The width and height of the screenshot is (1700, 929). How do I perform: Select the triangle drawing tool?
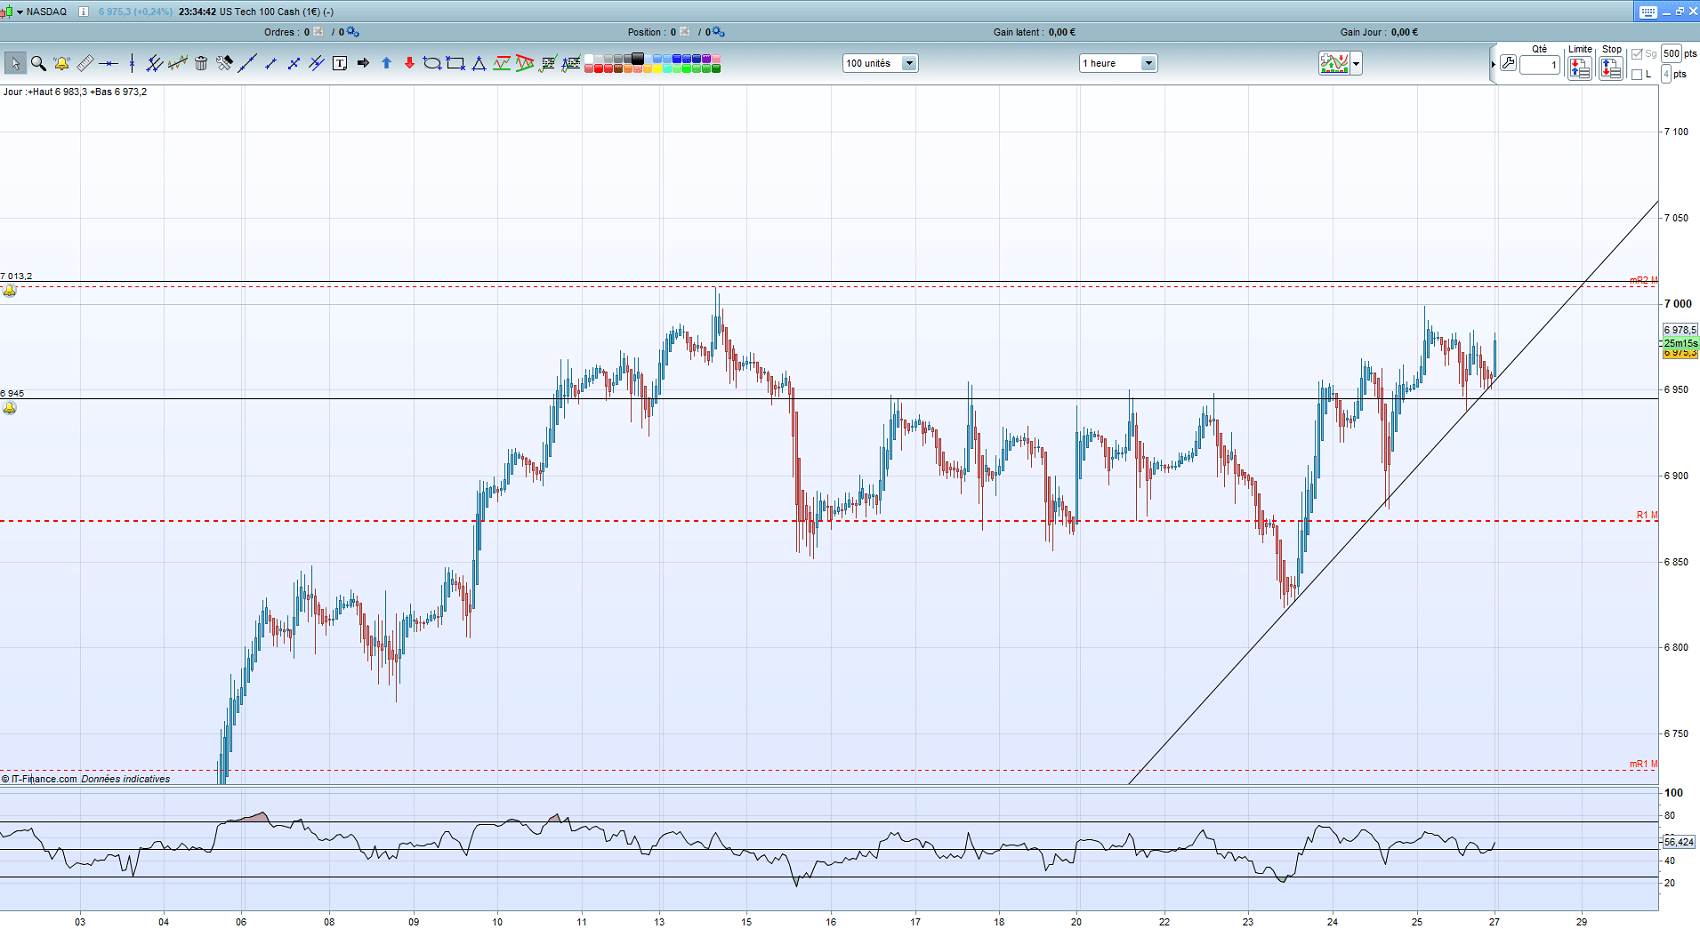(x=479, y=63)
